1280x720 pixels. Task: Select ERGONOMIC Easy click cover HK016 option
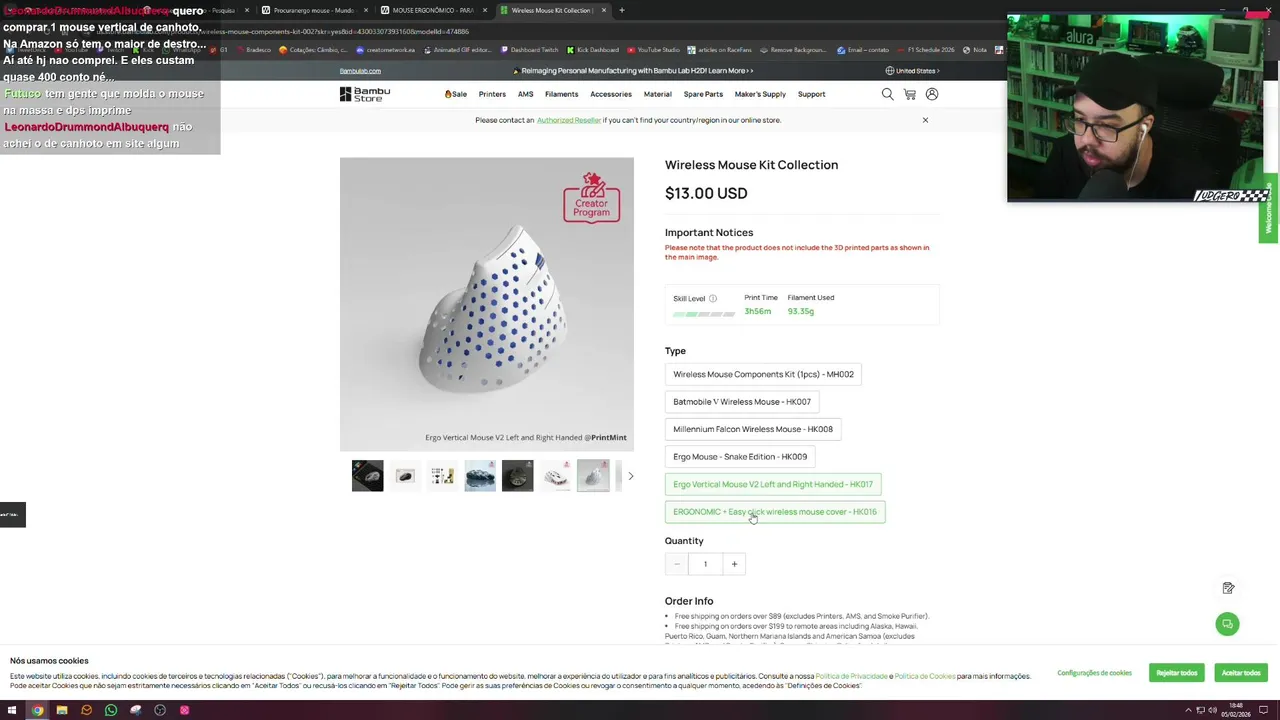click(x=775, y=512)
